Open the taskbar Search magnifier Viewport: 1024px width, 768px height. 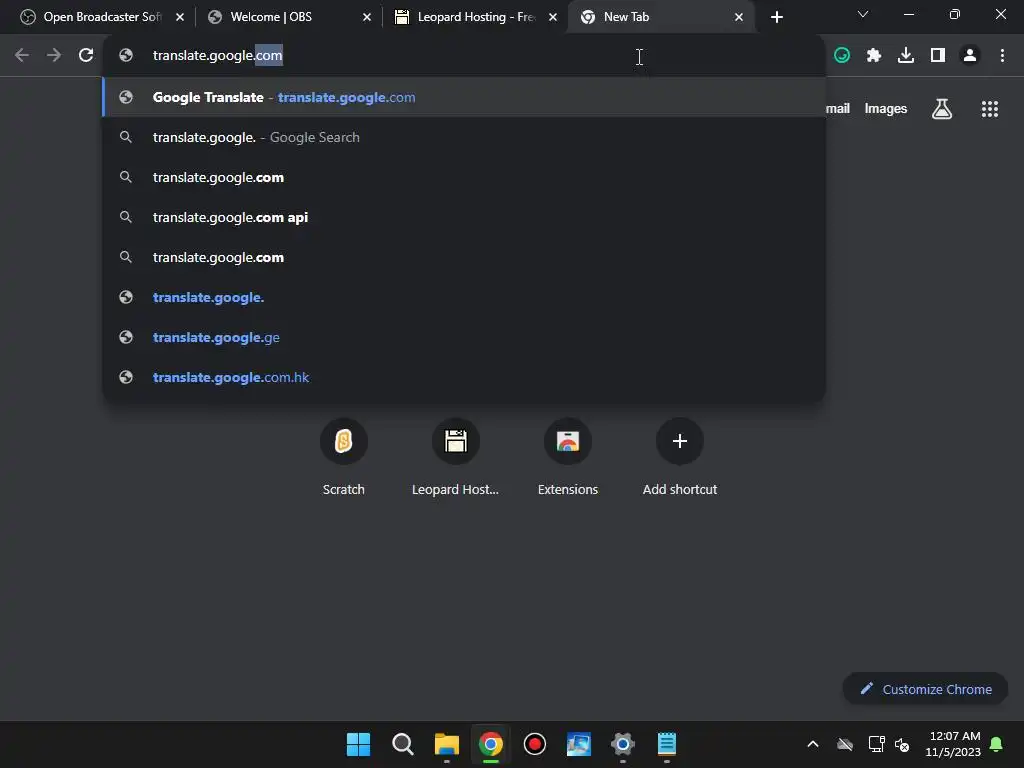tap(402, 744)
